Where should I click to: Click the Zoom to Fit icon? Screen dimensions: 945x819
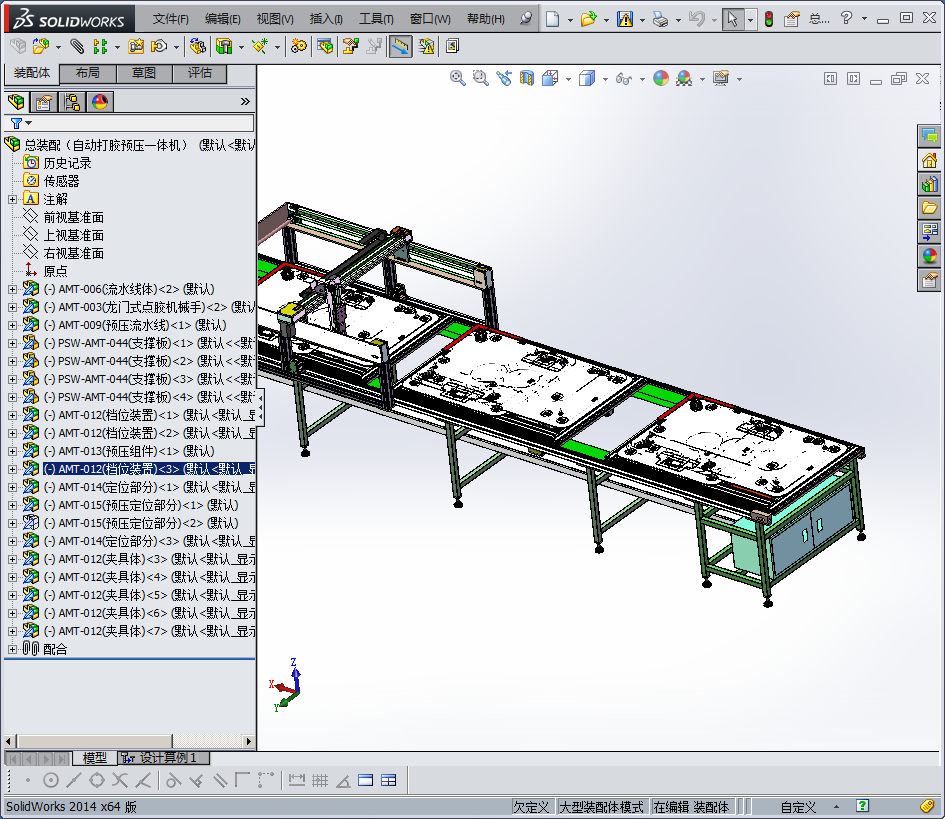(457, 78)
